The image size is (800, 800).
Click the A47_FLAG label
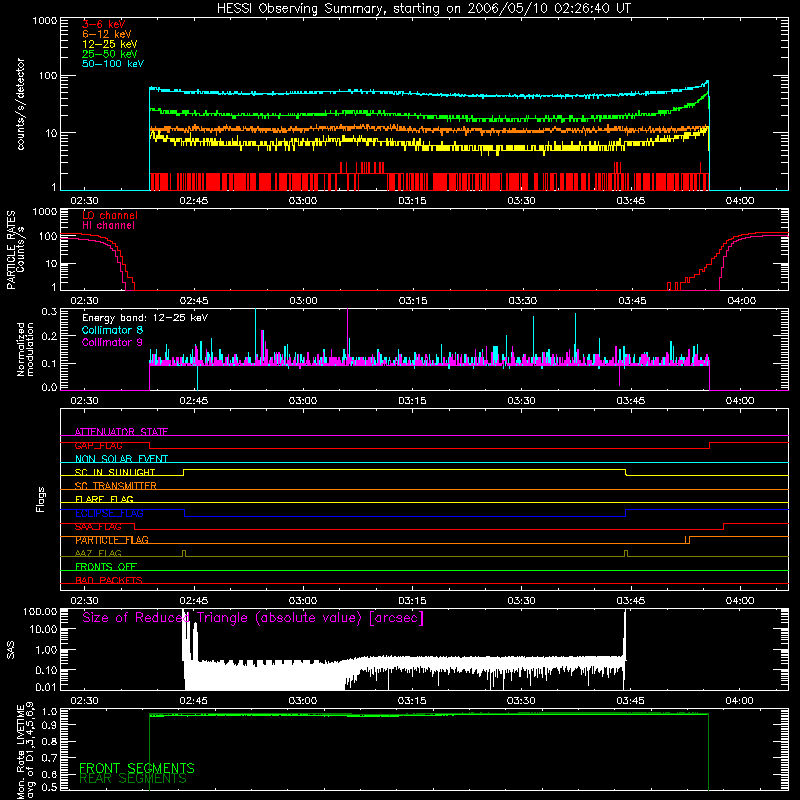coord(98,553)
